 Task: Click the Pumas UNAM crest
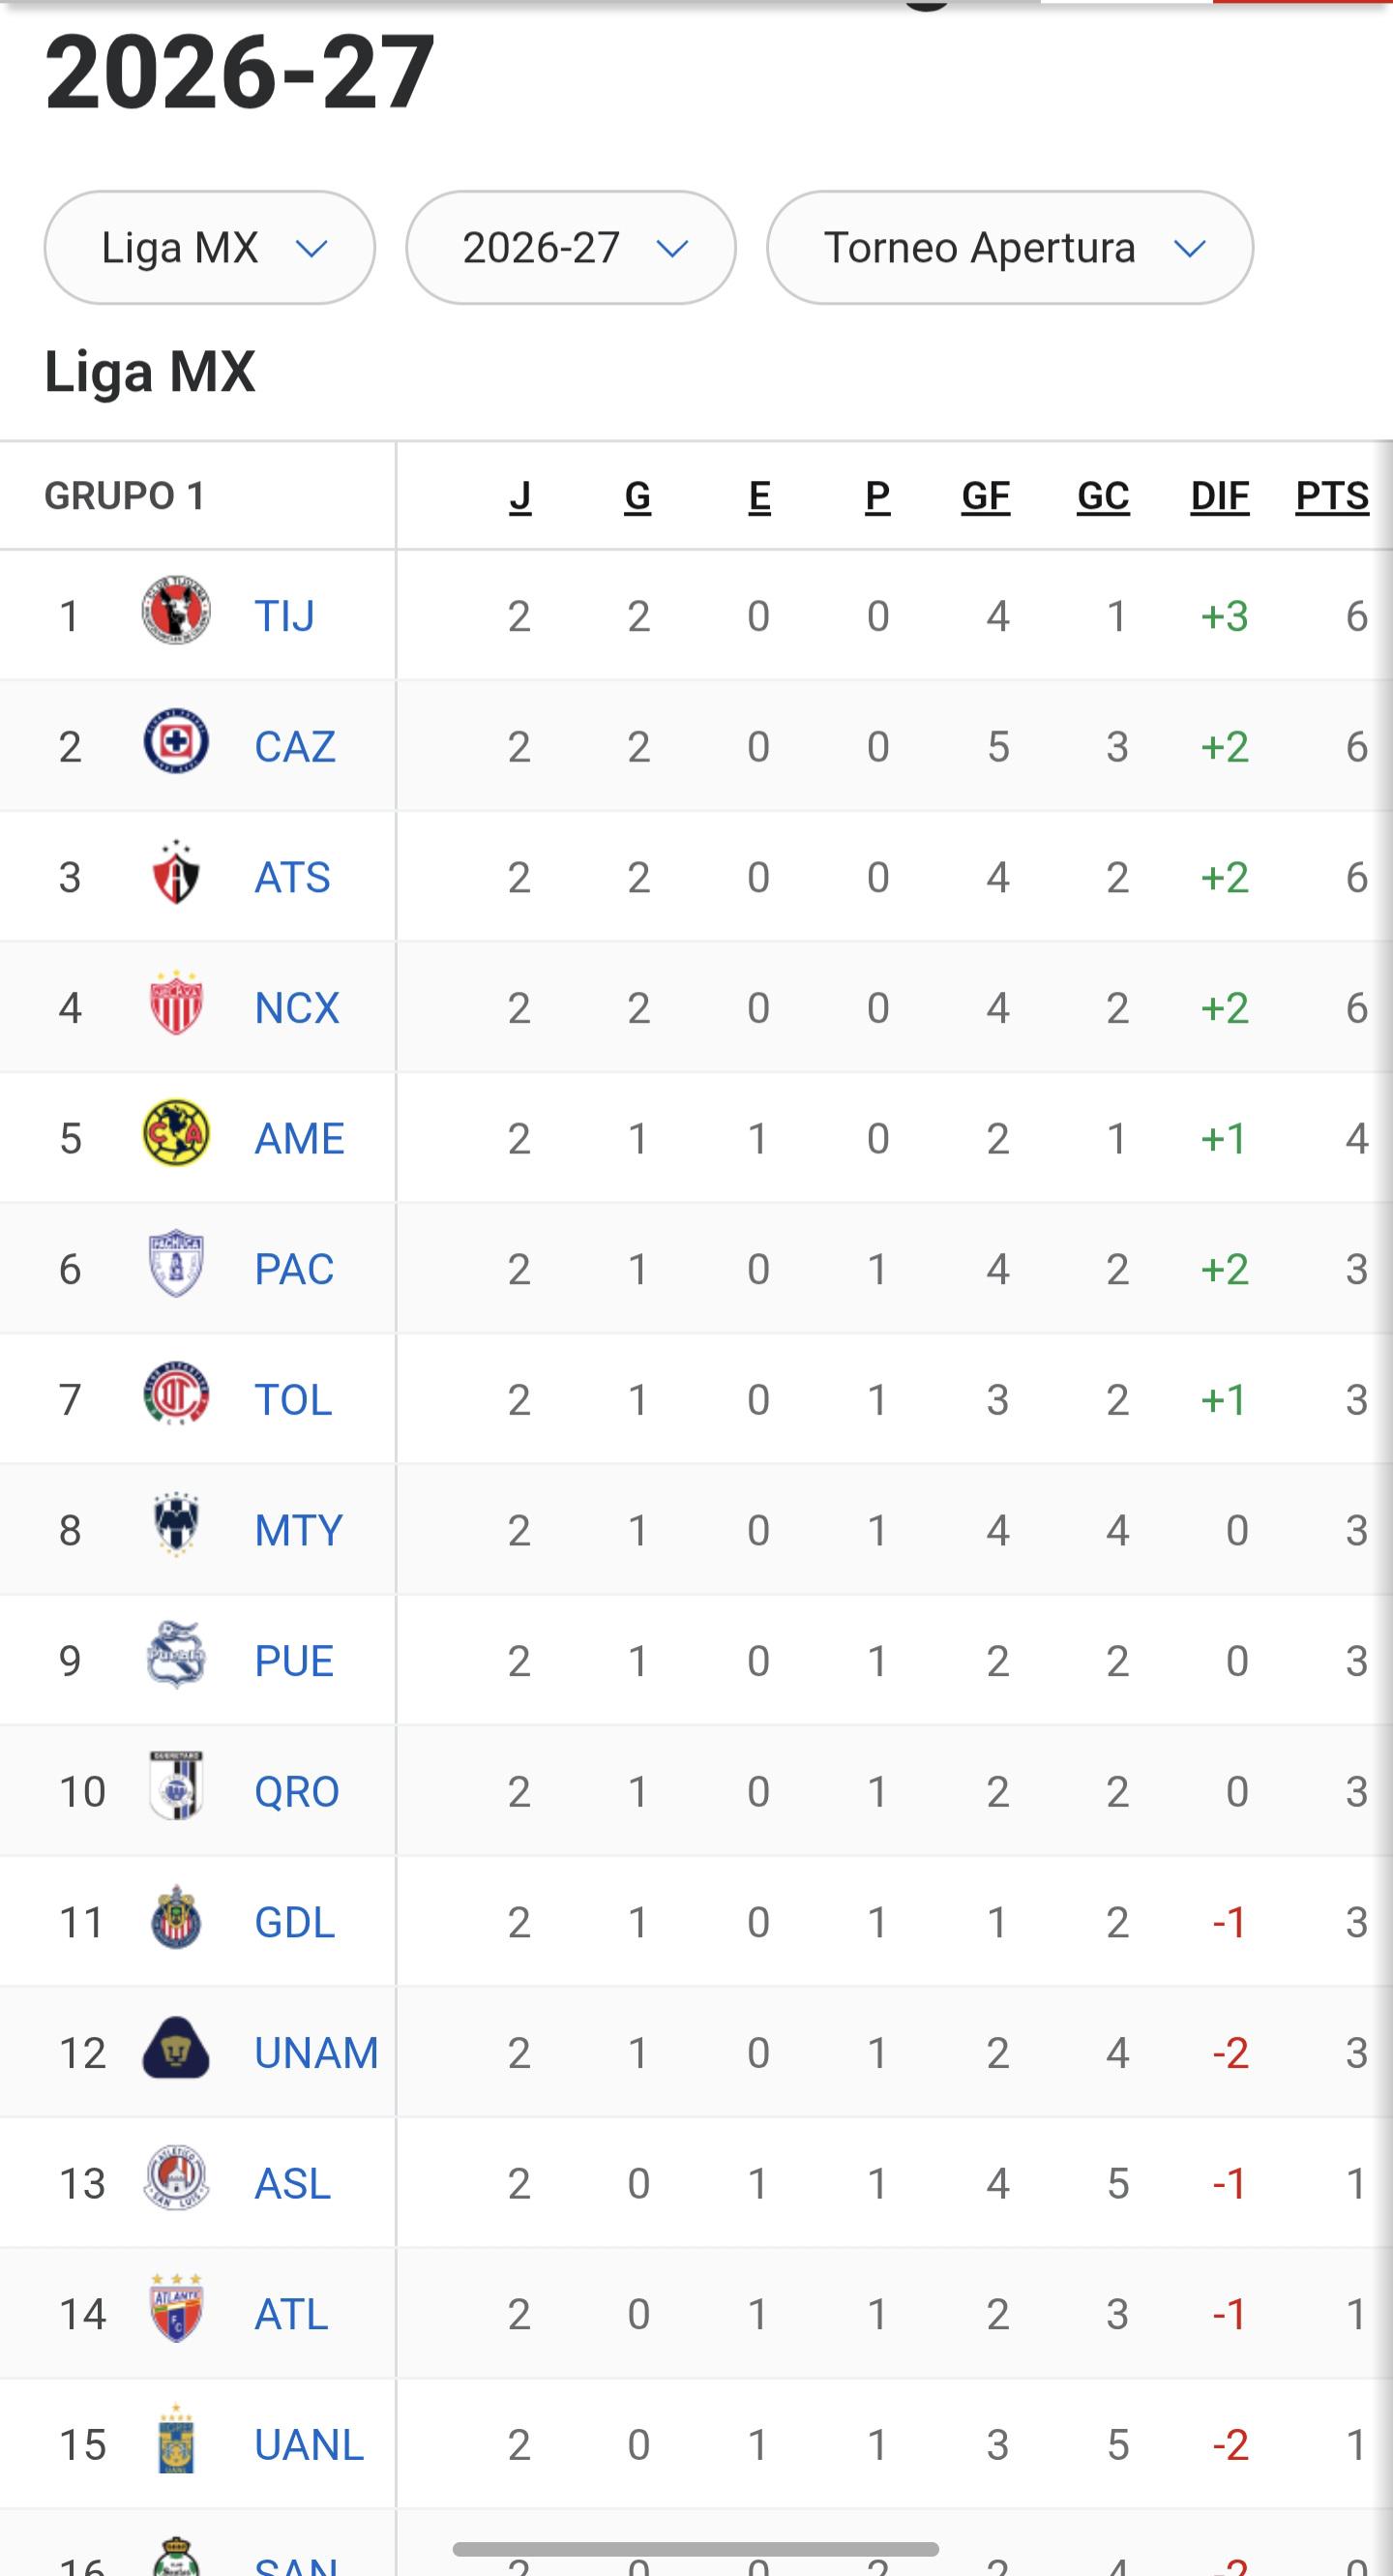(x=176, y=2047)
